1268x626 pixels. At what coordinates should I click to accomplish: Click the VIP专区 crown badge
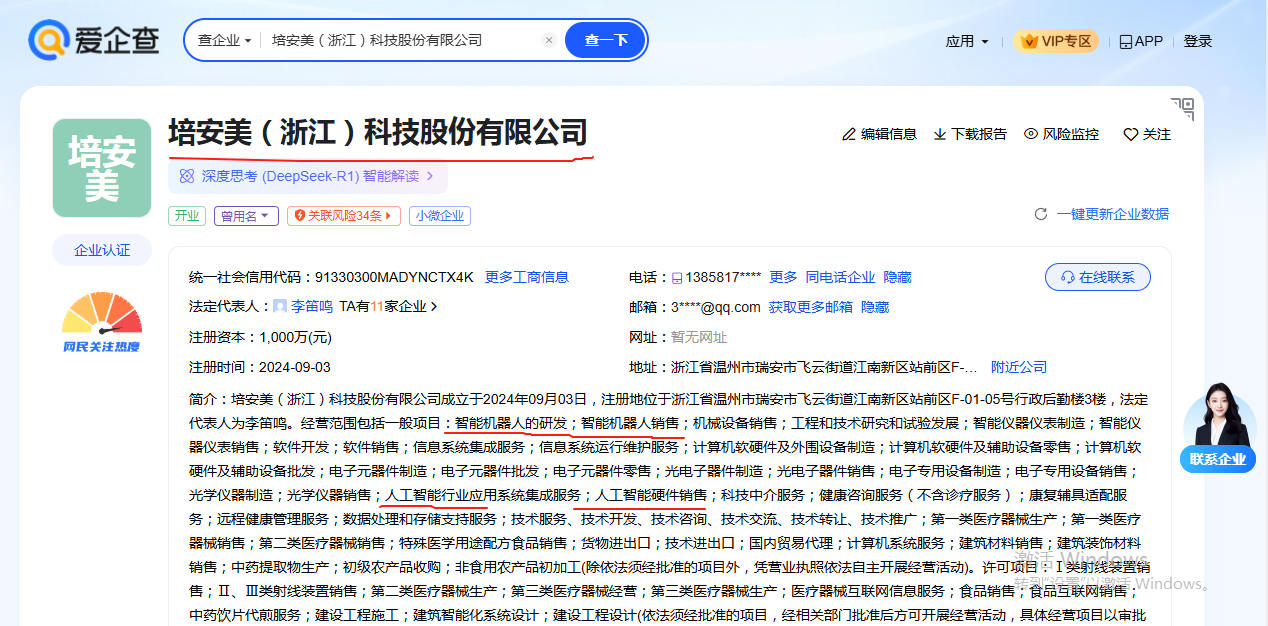point(1056,41)
